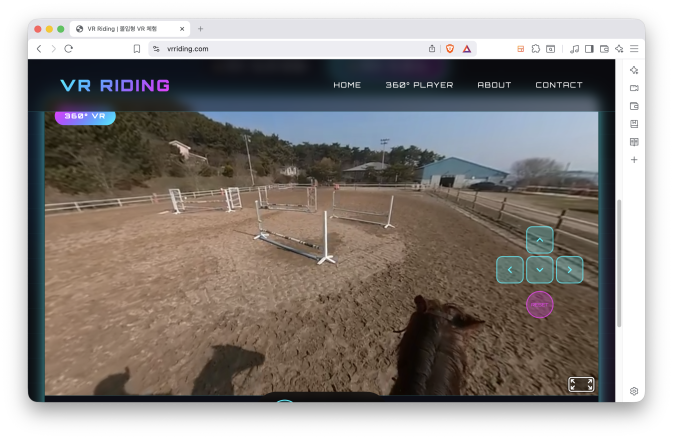Click the page's vertical scrollbar
Viewport: 673px width, 439px height.
tap(619, 262)
